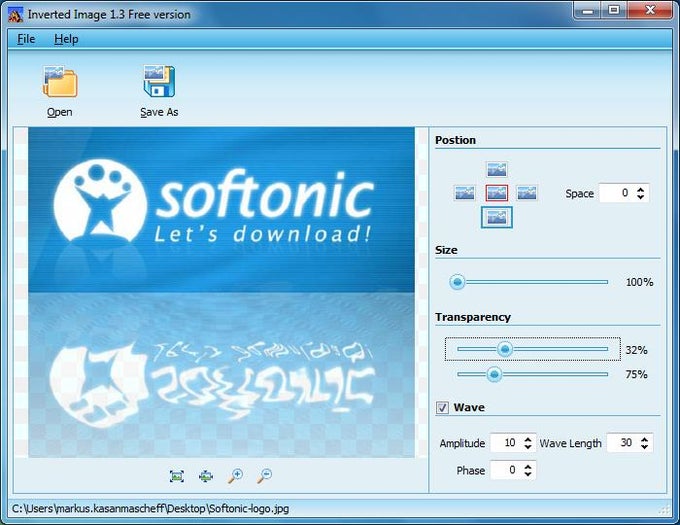680x525 pixels.
Task: Click the Wave label text
Action: pos(469,408)
